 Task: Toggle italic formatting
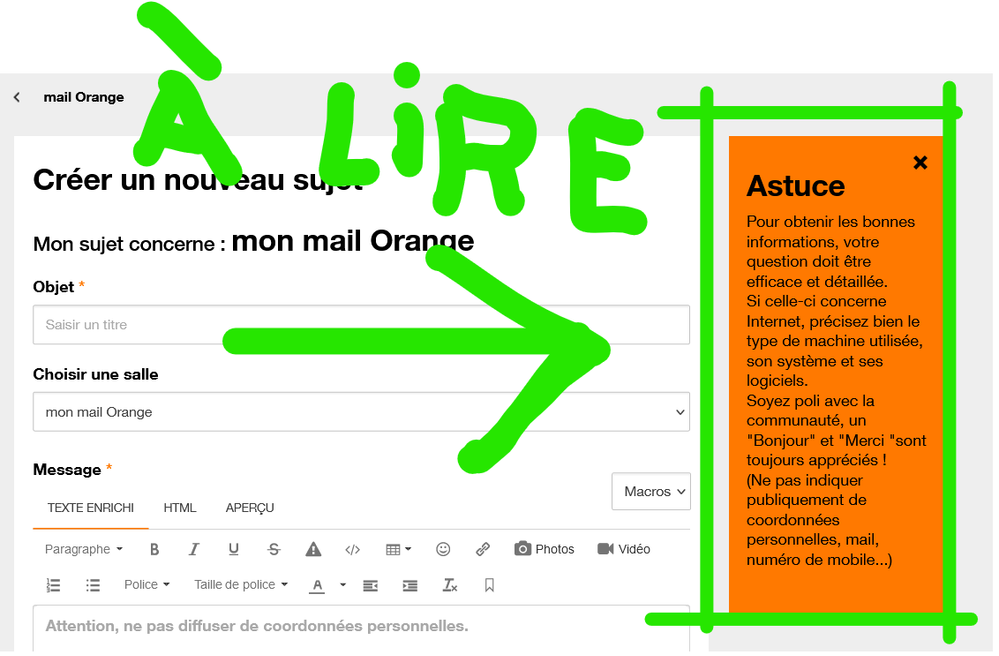tap(194, 550)
